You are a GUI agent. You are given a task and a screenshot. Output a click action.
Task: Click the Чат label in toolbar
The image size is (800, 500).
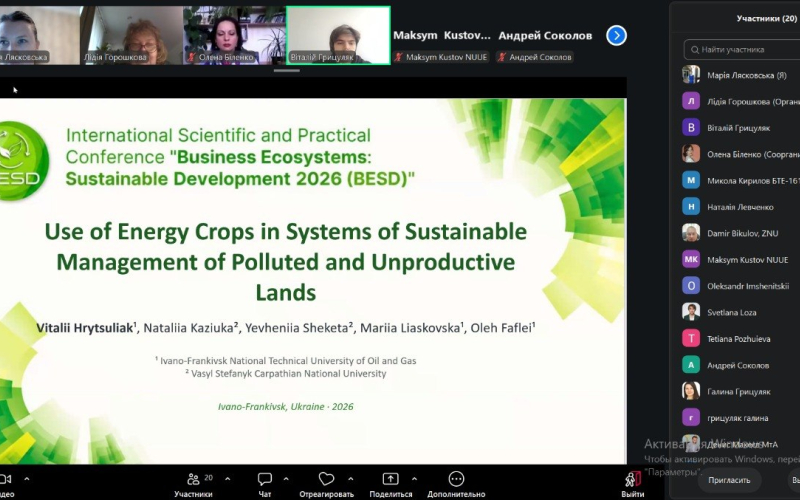(x=265, y=494)
